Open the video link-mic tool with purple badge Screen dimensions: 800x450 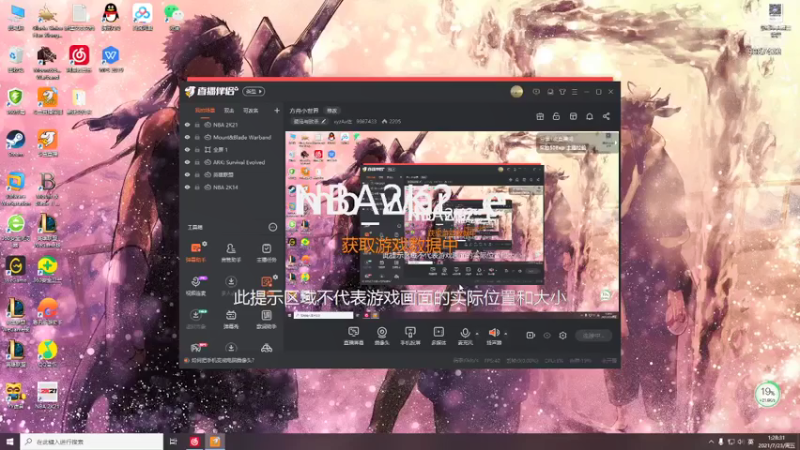tap(196, 285)
